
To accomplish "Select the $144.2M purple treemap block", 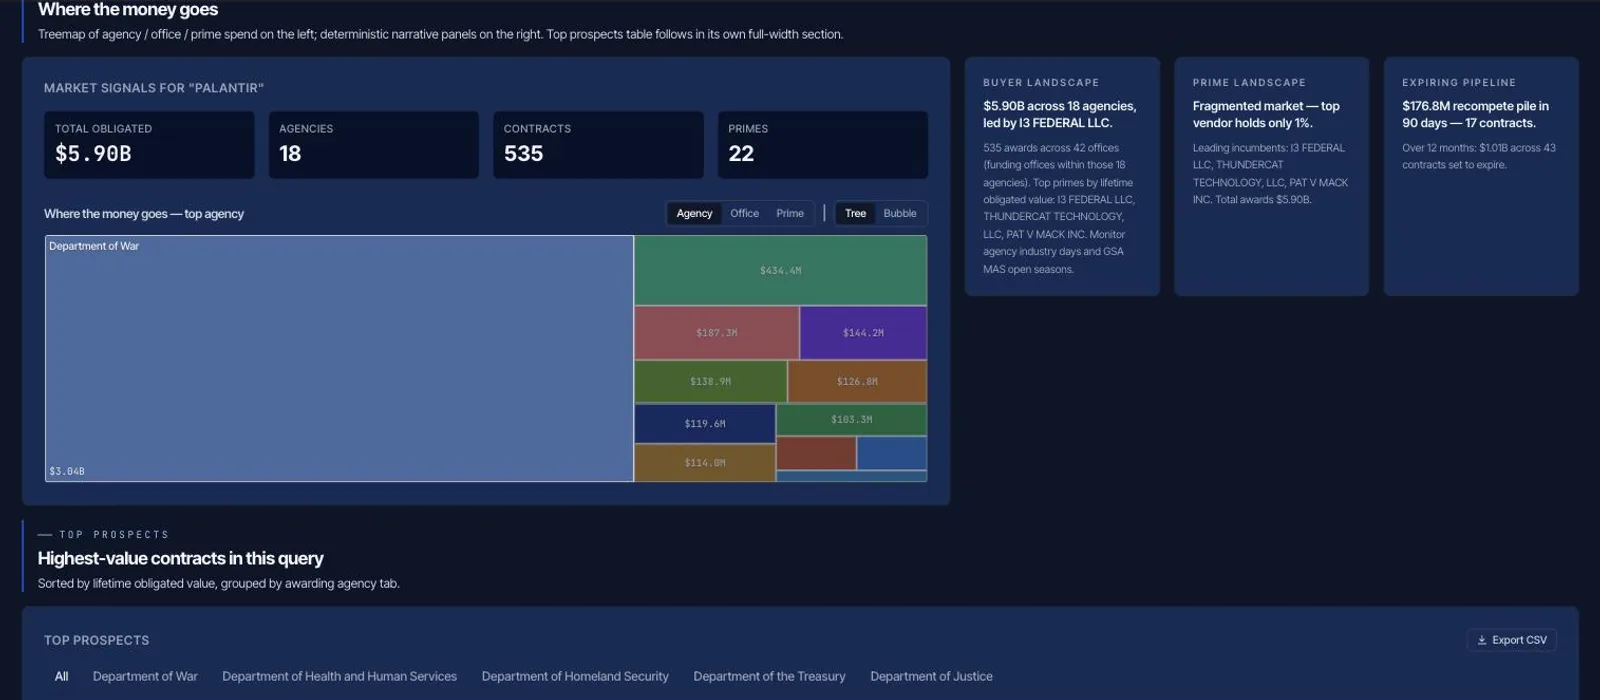I will pyautogui.click(x=863, y=333).
